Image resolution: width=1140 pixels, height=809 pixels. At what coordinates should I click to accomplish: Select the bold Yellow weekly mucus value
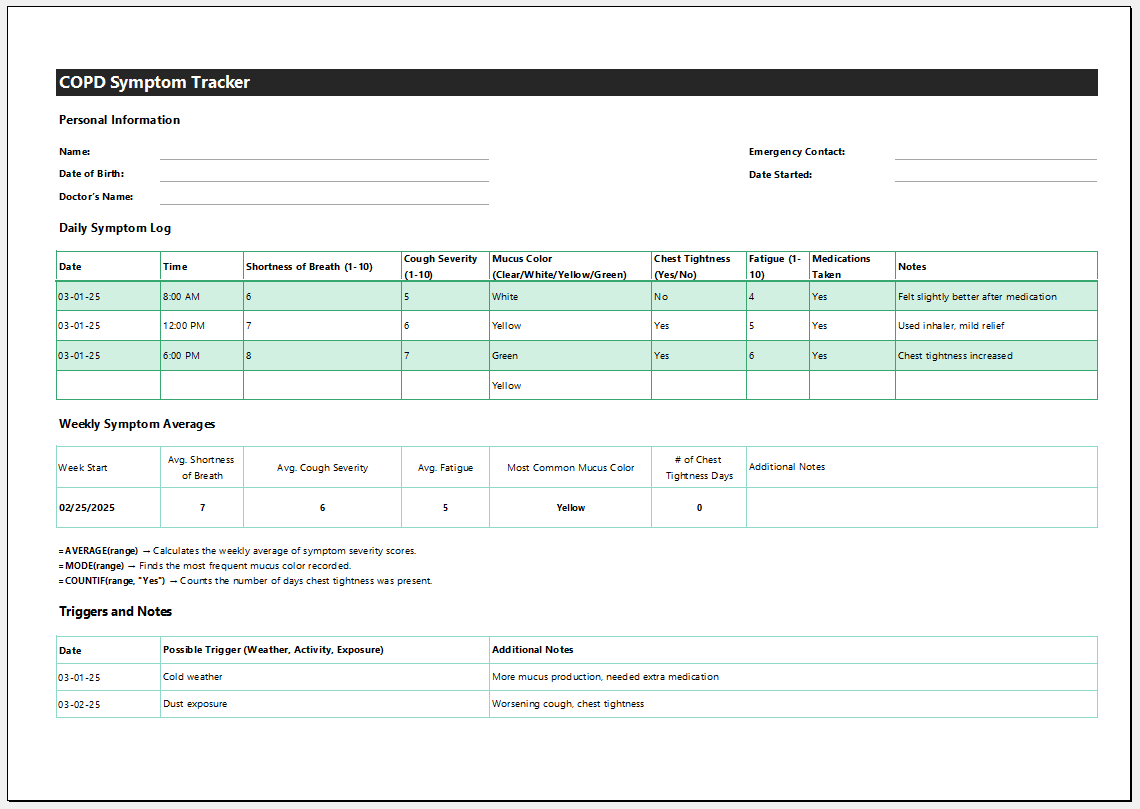click(x=571, y=507)
